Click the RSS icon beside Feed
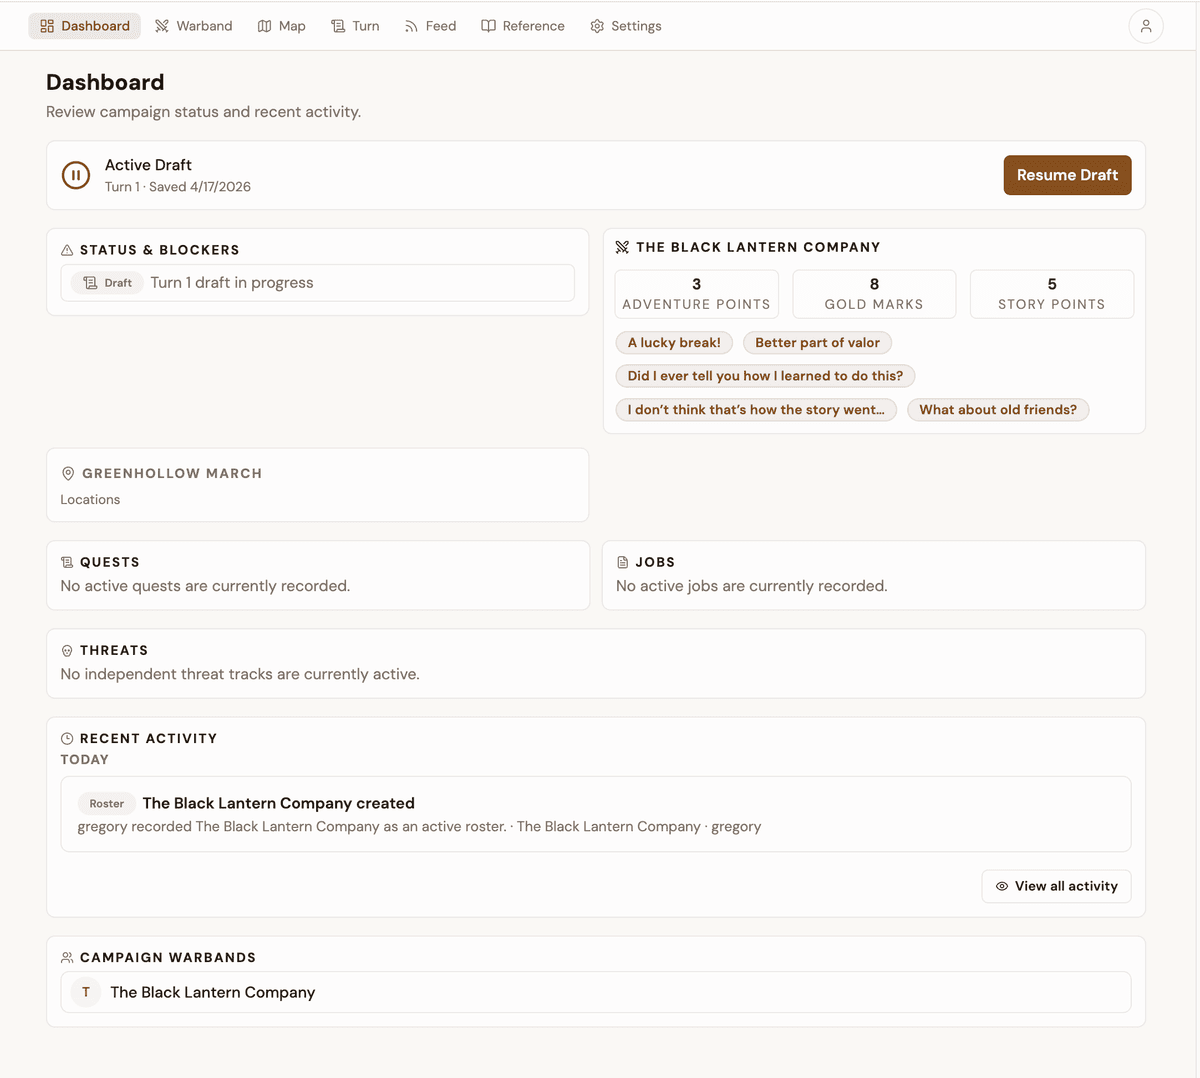The width and height of the screenshot is (1200, 1078). (x=411, y=26)
